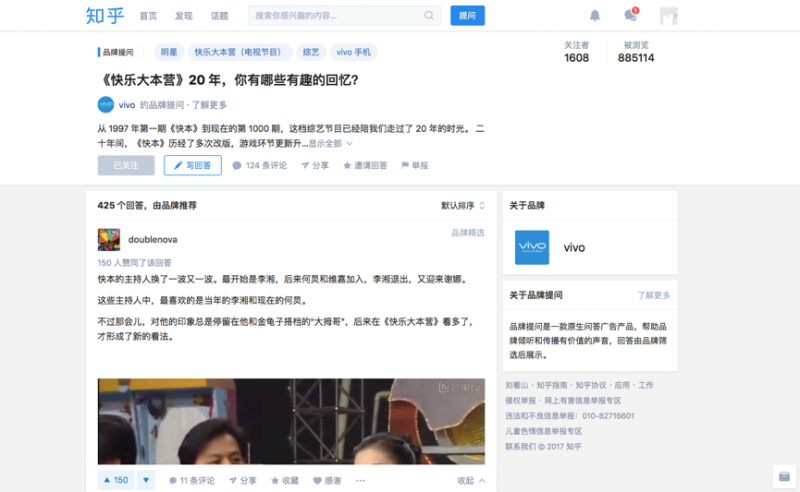Image resolution: width=800 pixels, height=492 pixels.
Task: Go to 话题 in the navigation
Action: click(219, 16)
